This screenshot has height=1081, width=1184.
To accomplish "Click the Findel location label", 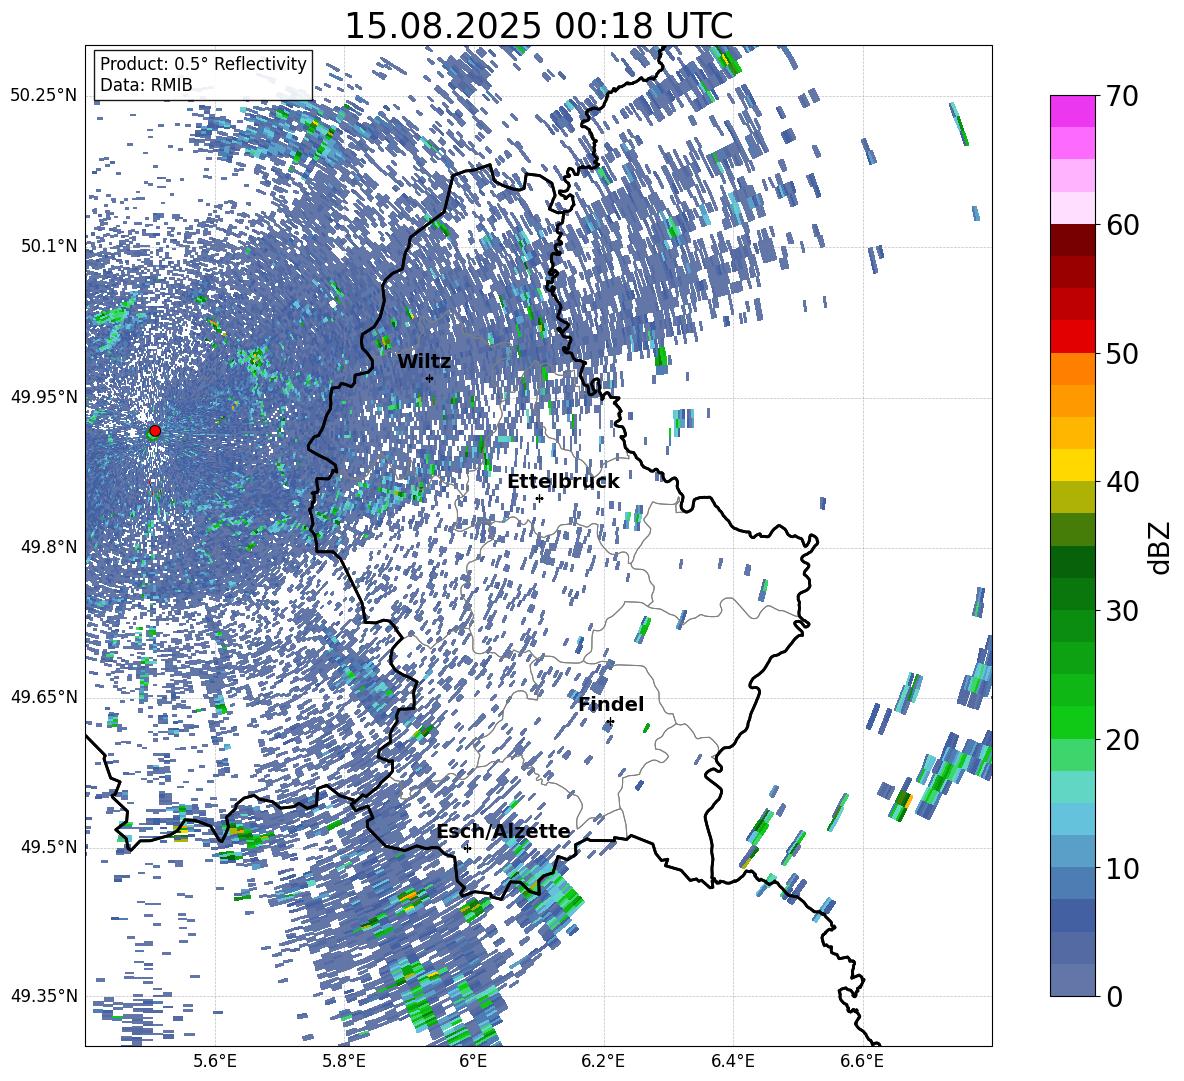I will coord(611,704).
